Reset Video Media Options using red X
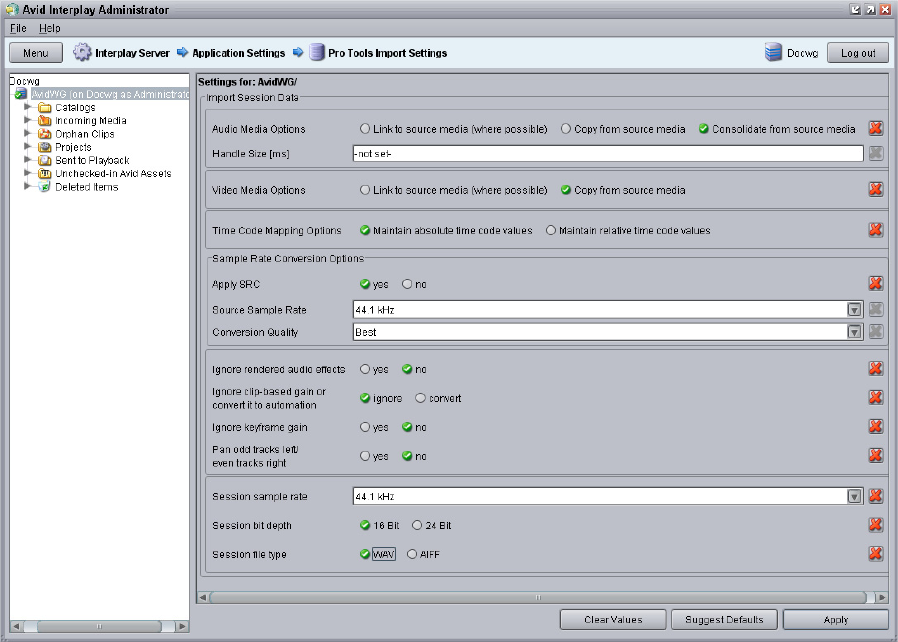 (x=875, y=189)
